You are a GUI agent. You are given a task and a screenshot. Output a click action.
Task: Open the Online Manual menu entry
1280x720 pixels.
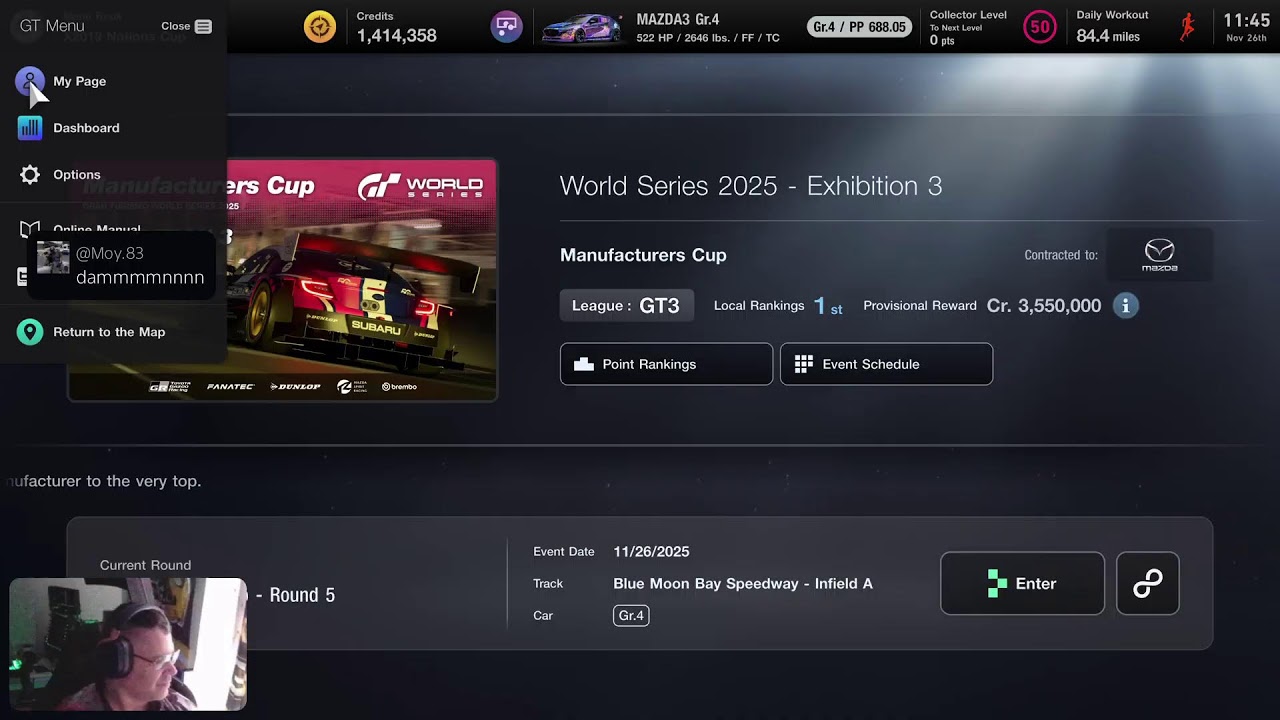click(97, 229)
